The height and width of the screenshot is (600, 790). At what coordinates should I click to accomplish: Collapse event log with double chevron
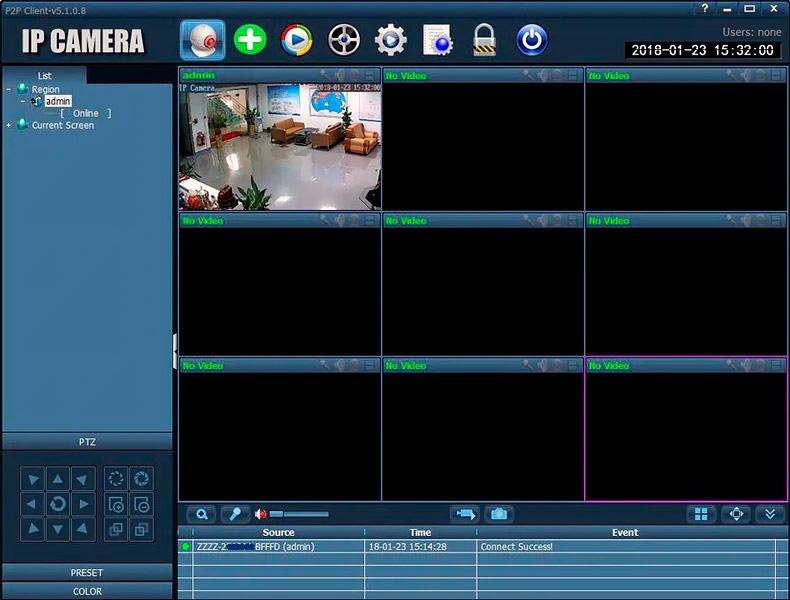[x=770, y=514]
